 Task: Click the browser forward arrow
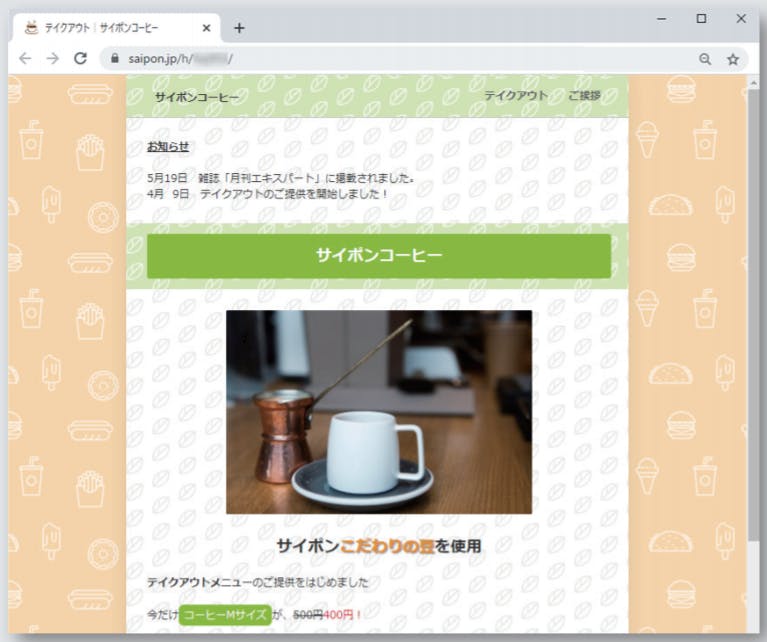52,59
